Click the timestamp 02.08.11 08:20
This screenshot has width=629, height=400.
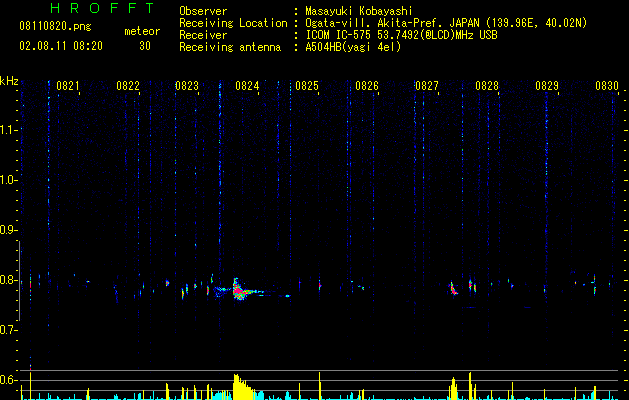coord(61,46)
